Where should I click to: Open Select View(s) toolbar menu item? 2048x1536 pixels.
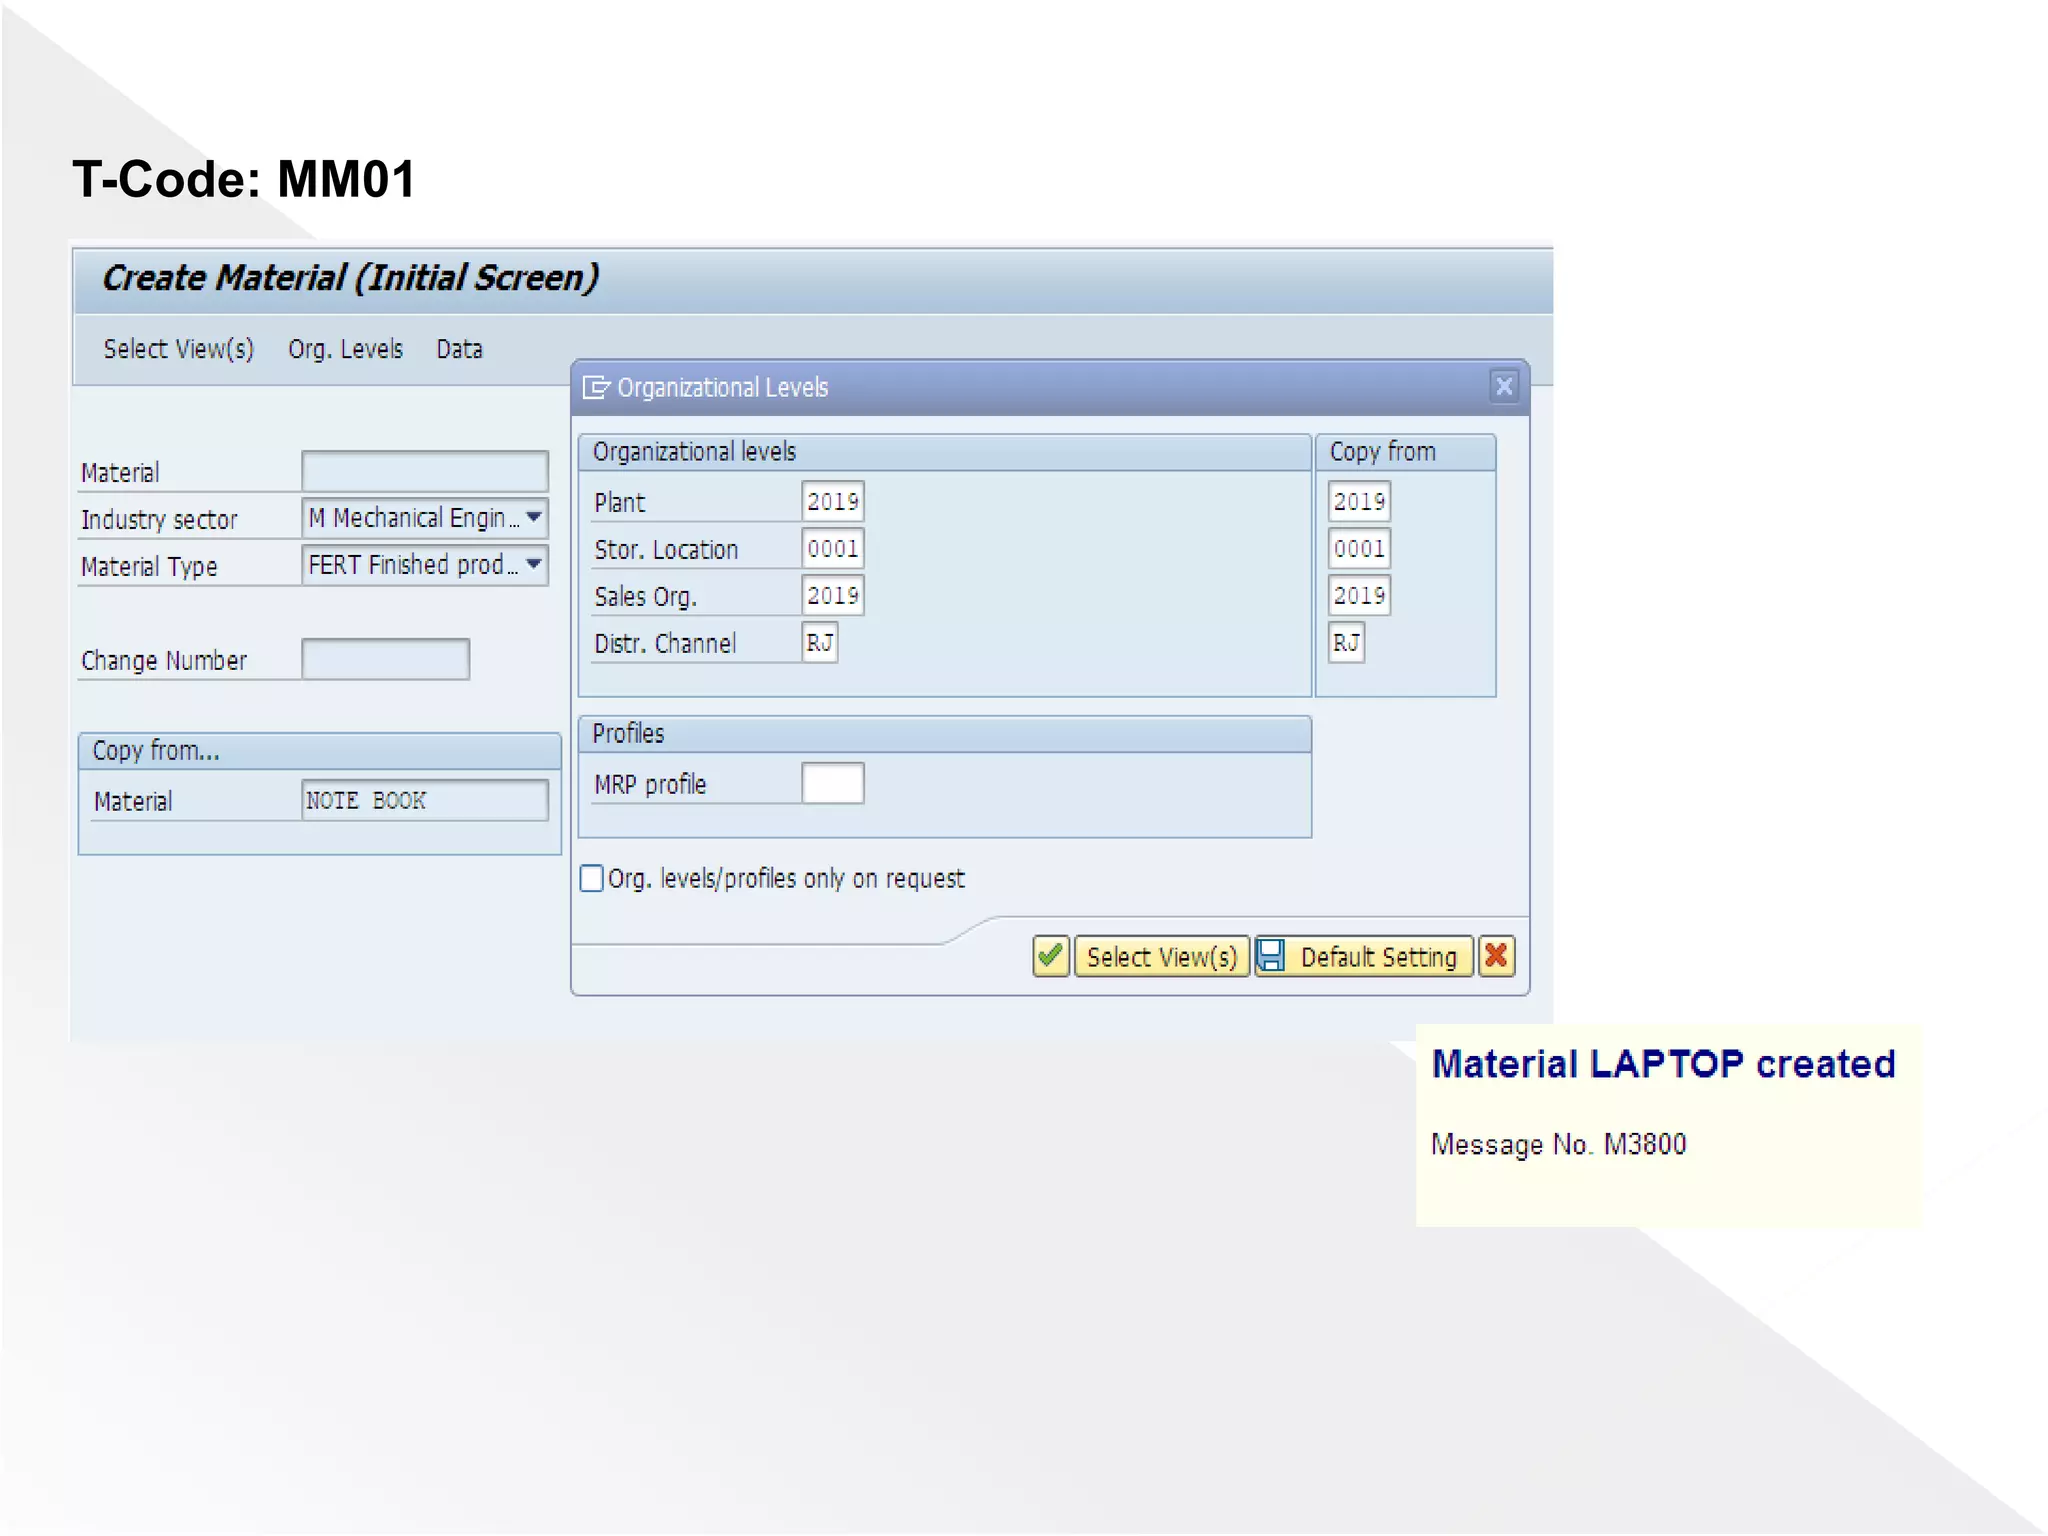tap(179, 349)
